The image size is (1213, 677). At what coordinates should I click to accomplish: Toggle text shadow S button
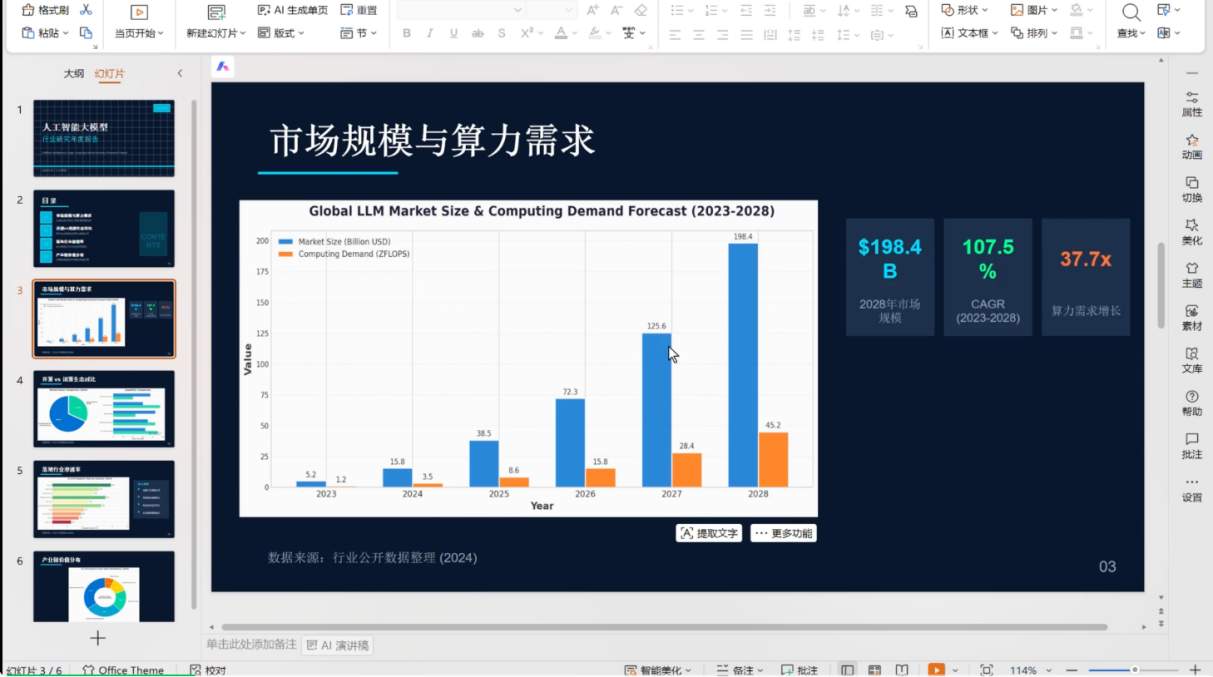click(x=501, y=33)
